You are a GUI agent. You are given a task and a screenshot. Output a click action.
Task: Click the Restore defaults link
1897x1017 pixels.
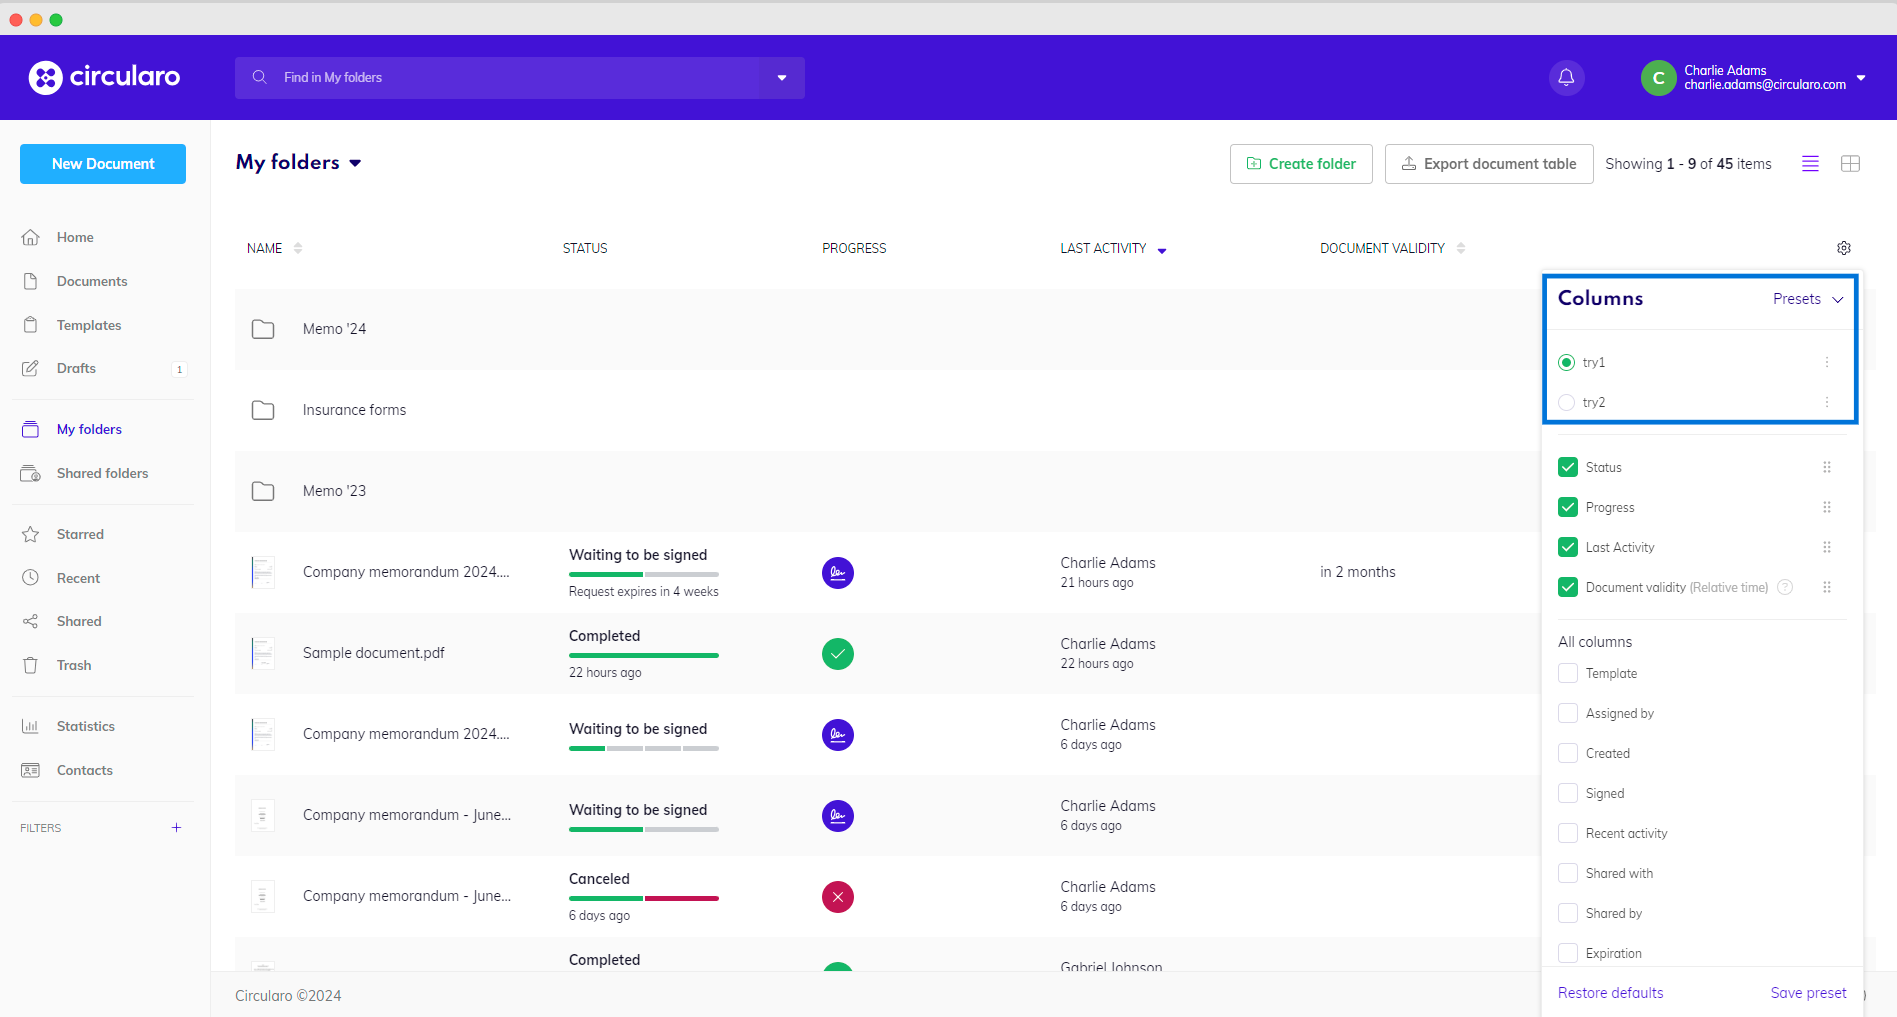(x=1610, y=993)
